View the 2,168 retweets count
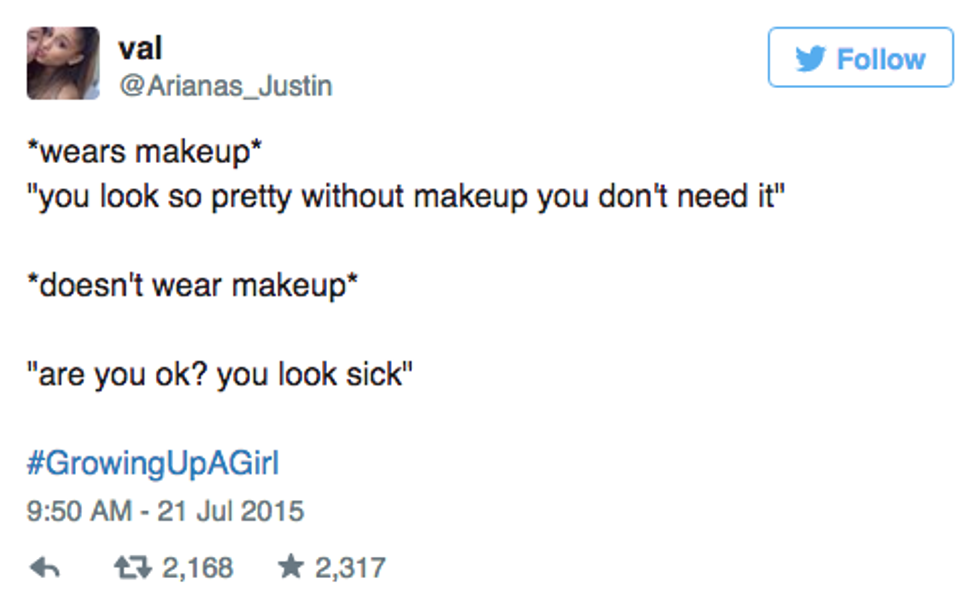 (x=198, y=568)
